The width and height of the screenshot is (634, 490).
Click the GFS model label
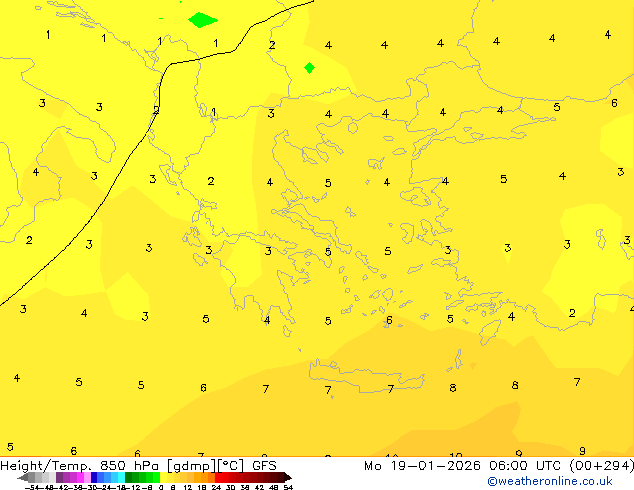(264, 465)
